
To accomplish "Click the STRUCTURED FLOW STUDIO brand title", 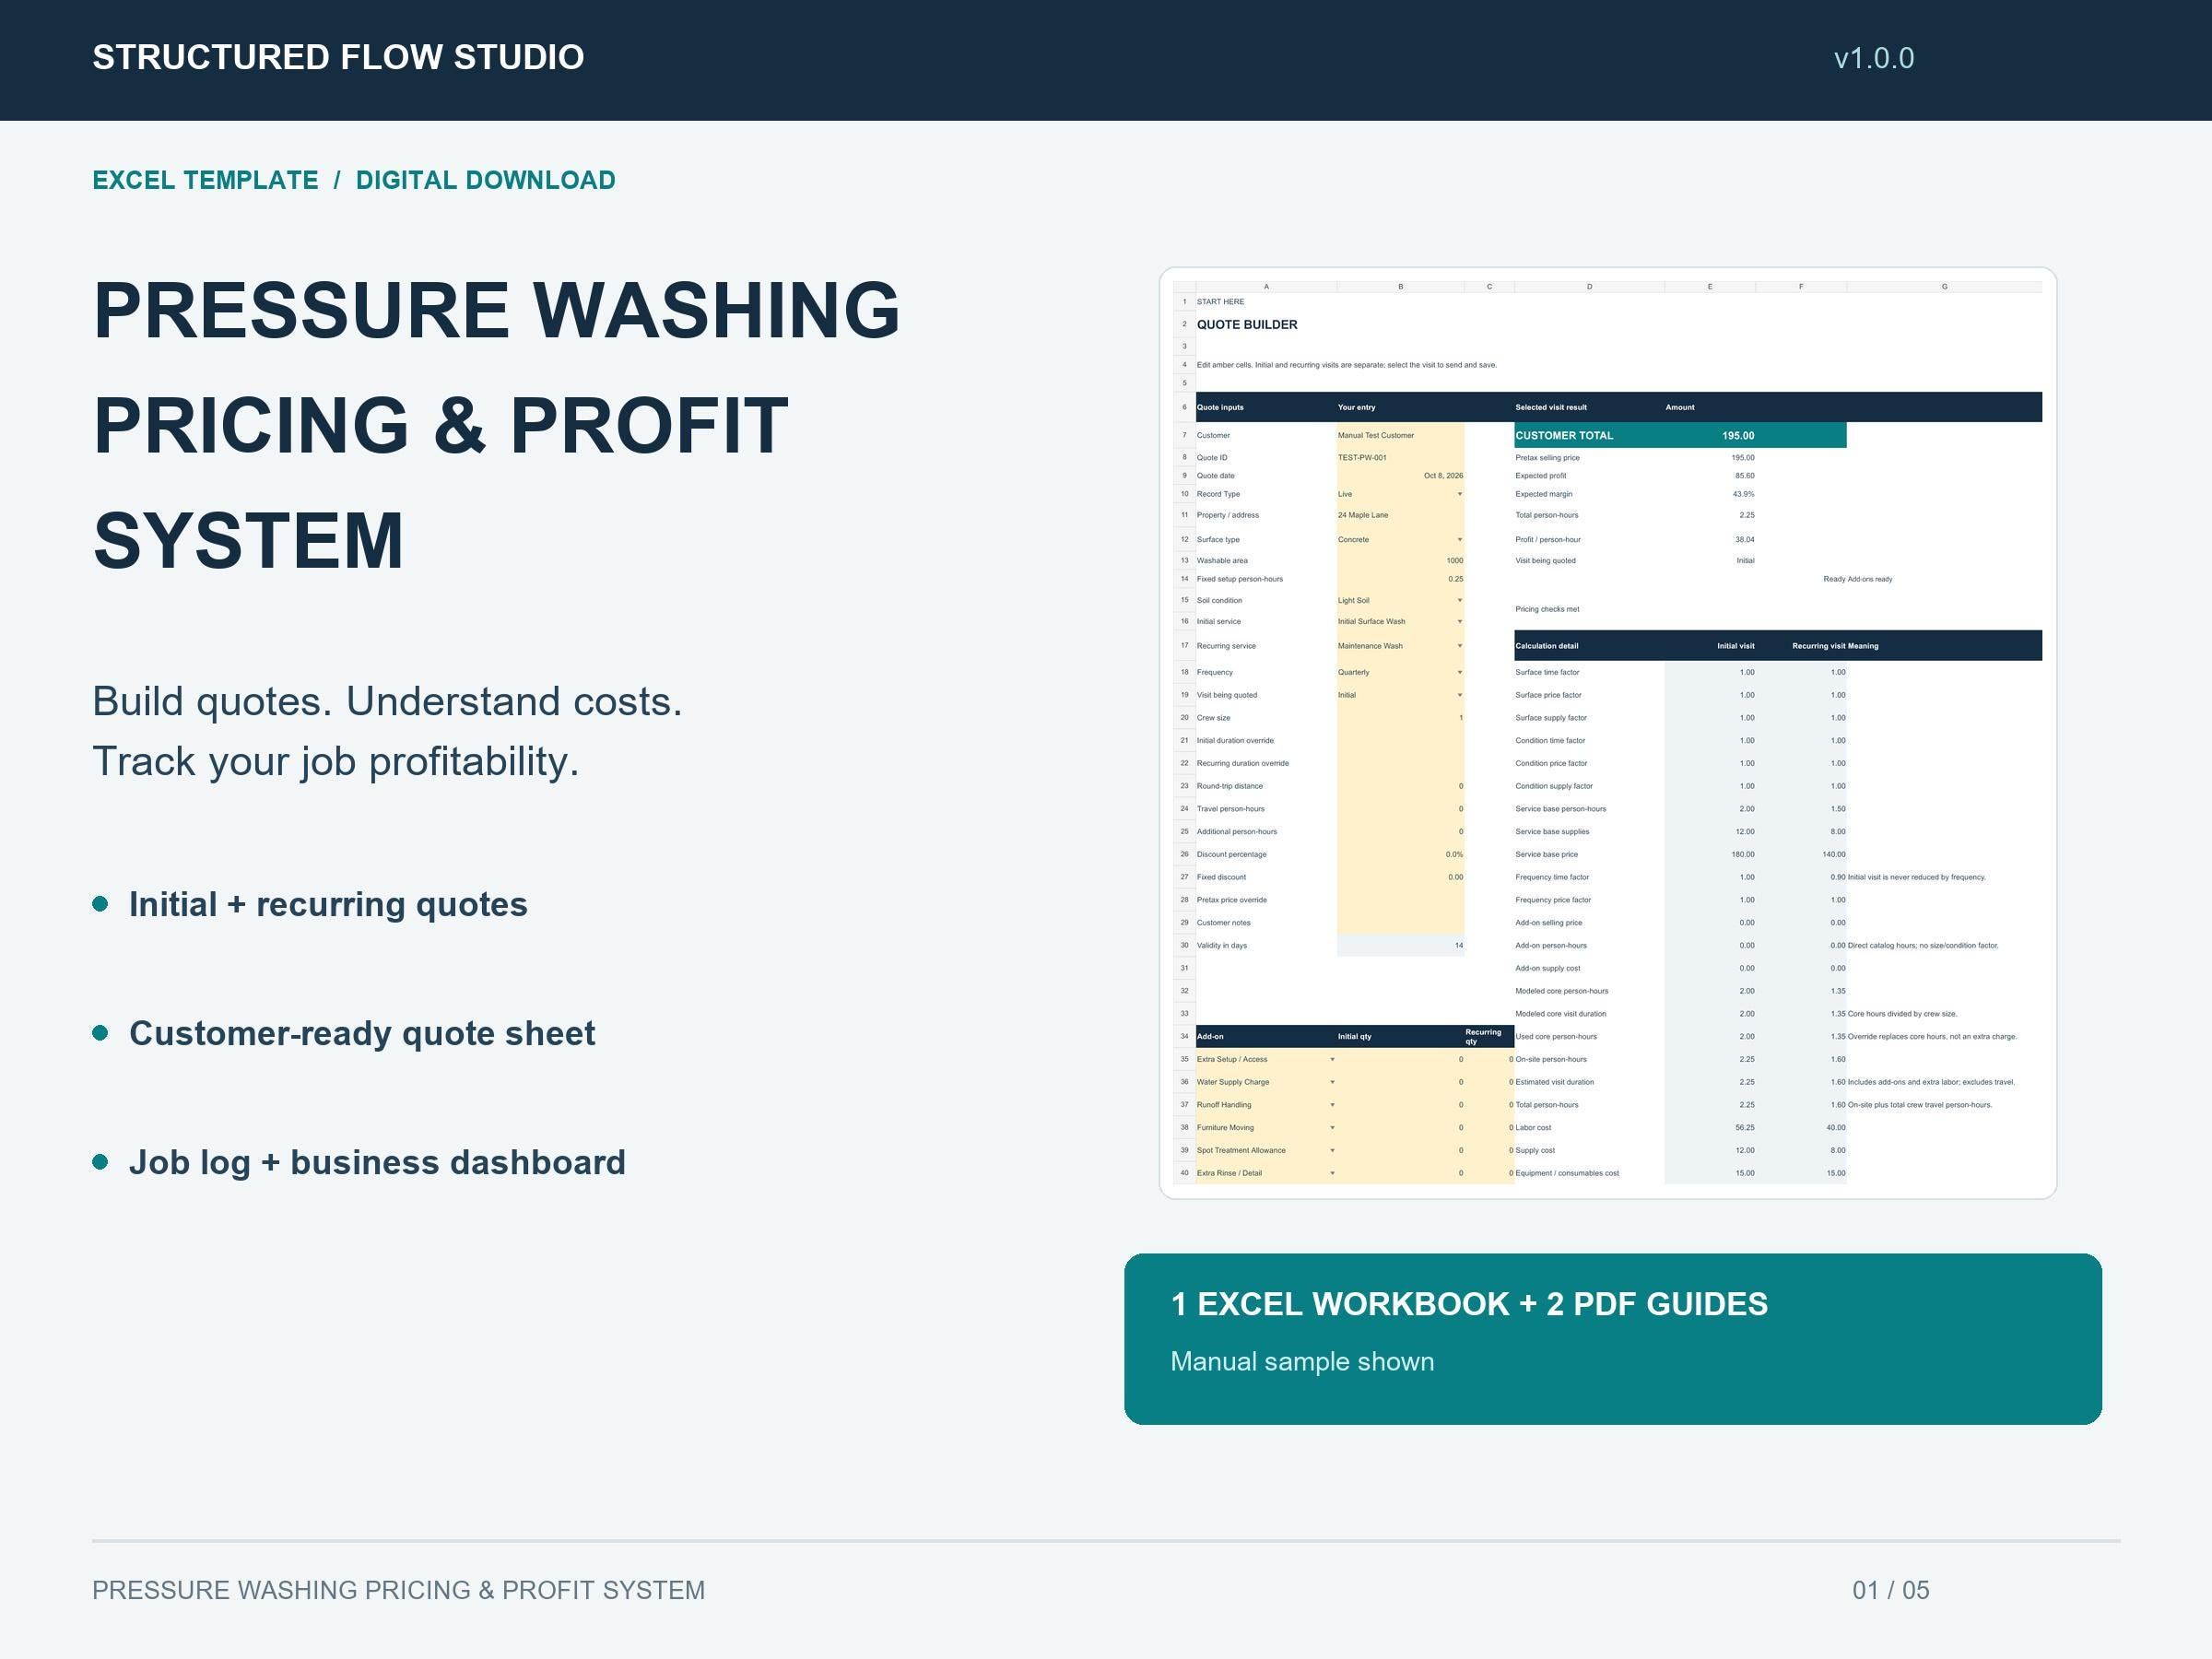I will [x=338, y=58].
